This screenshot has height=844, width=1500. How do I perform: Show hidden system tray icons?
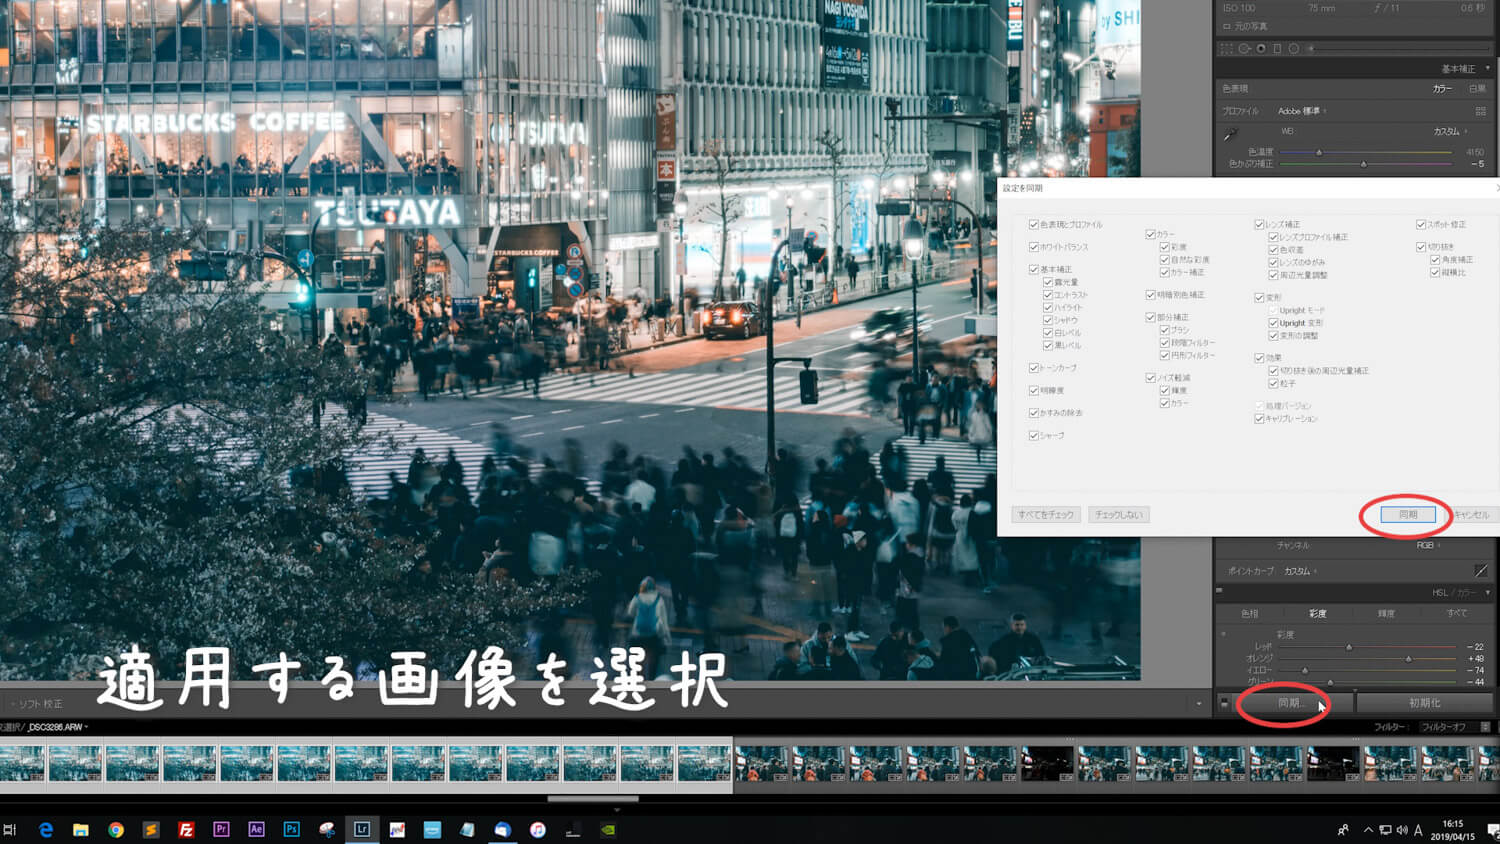(1368, 830)
